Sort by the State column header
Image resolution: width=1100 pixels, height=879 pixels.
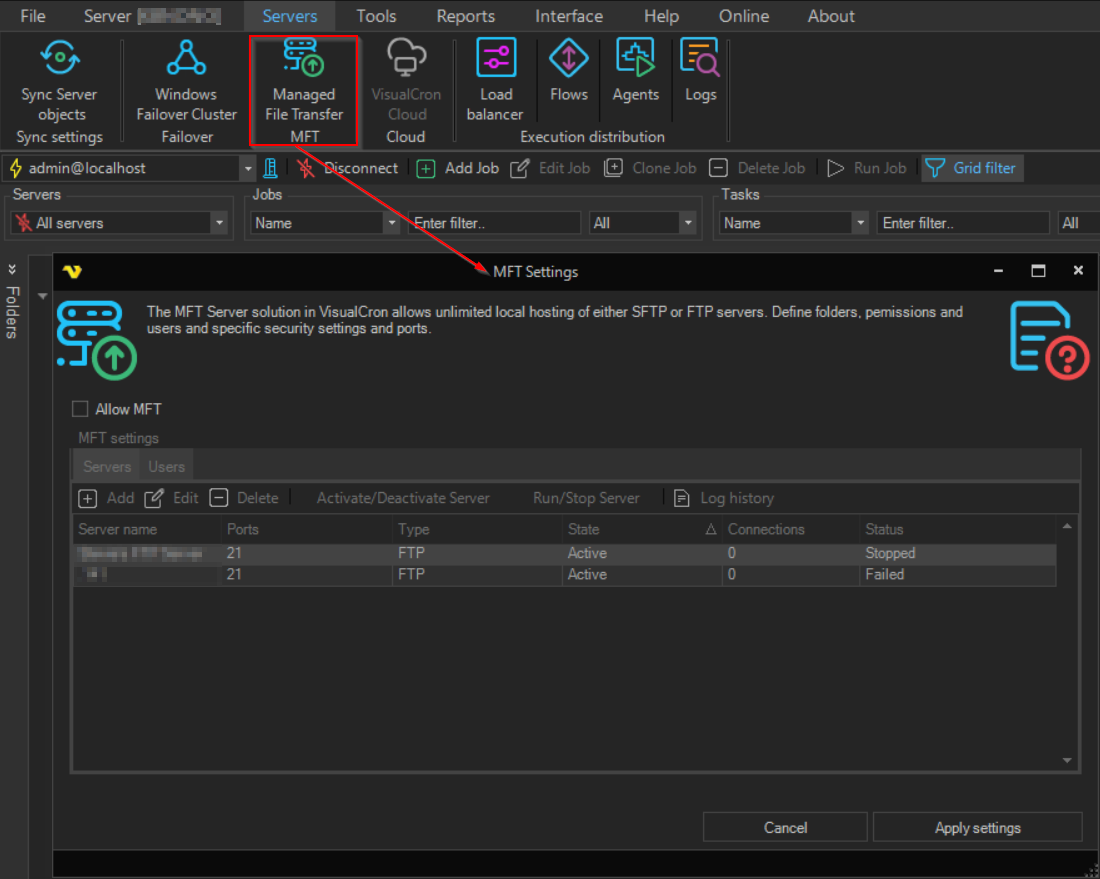[640, 529]
